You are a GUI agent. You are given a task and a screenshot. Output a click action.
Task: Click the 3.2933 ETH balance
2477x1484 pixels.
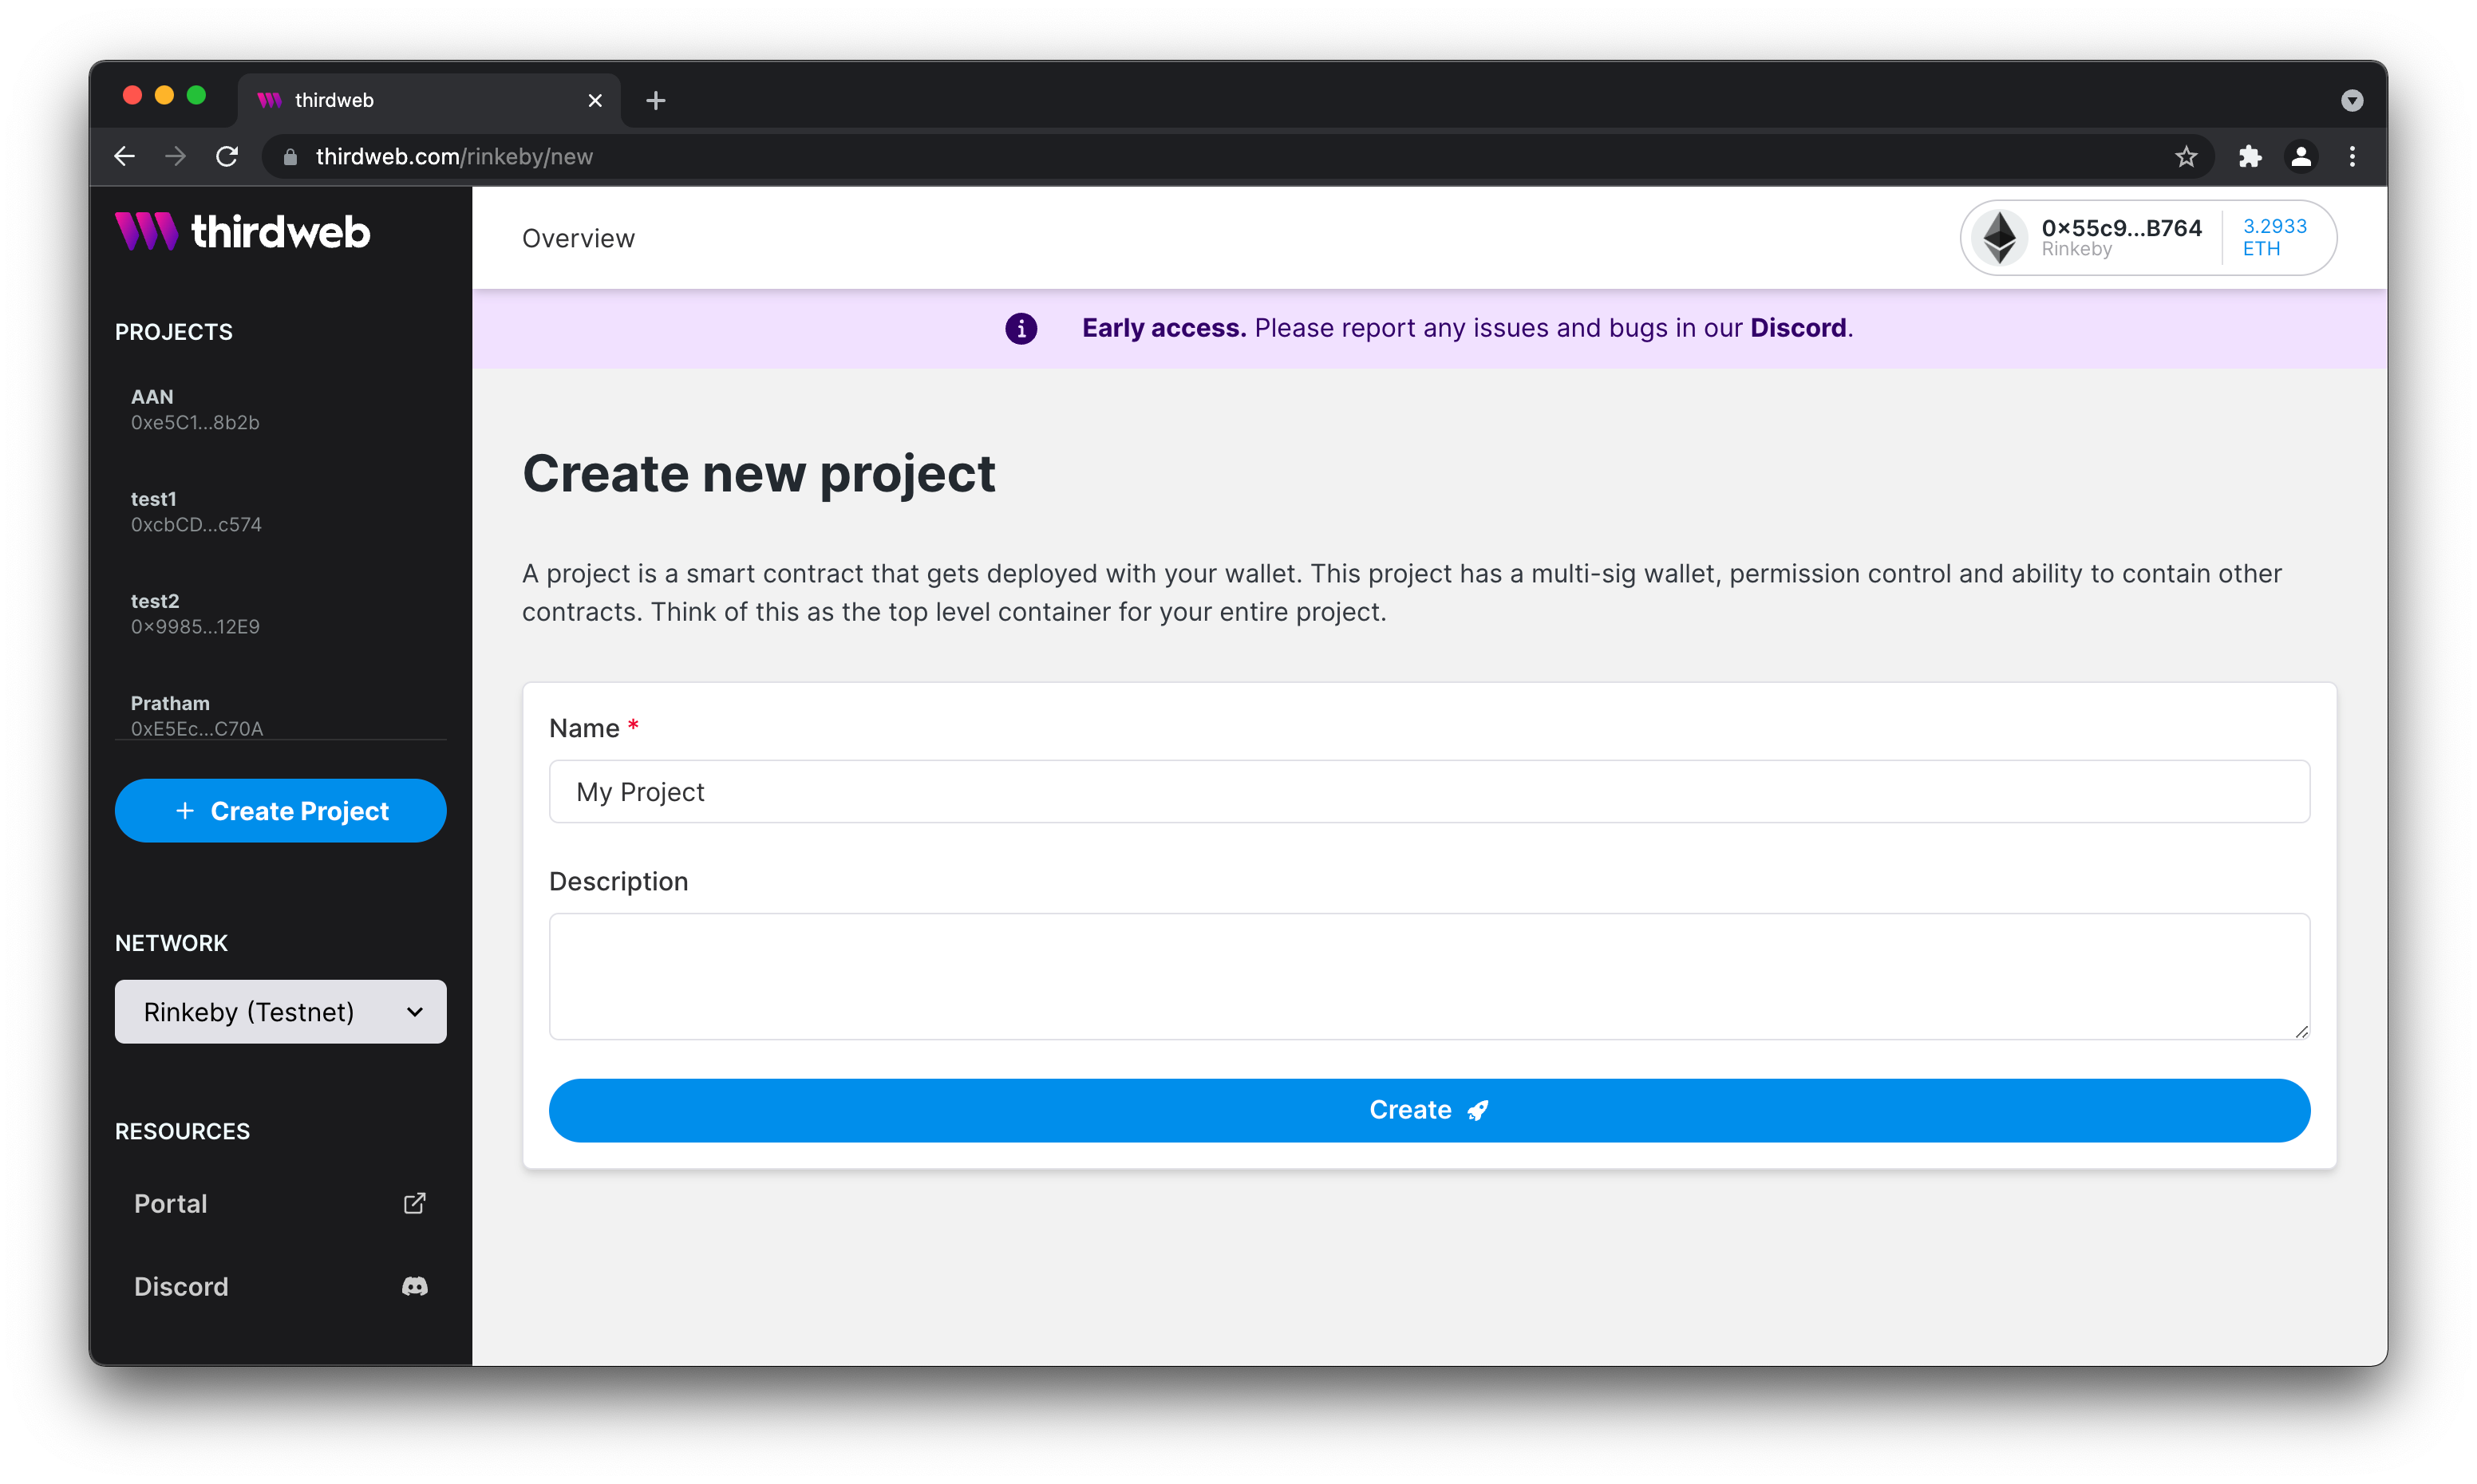click(x=2274, y=237)
